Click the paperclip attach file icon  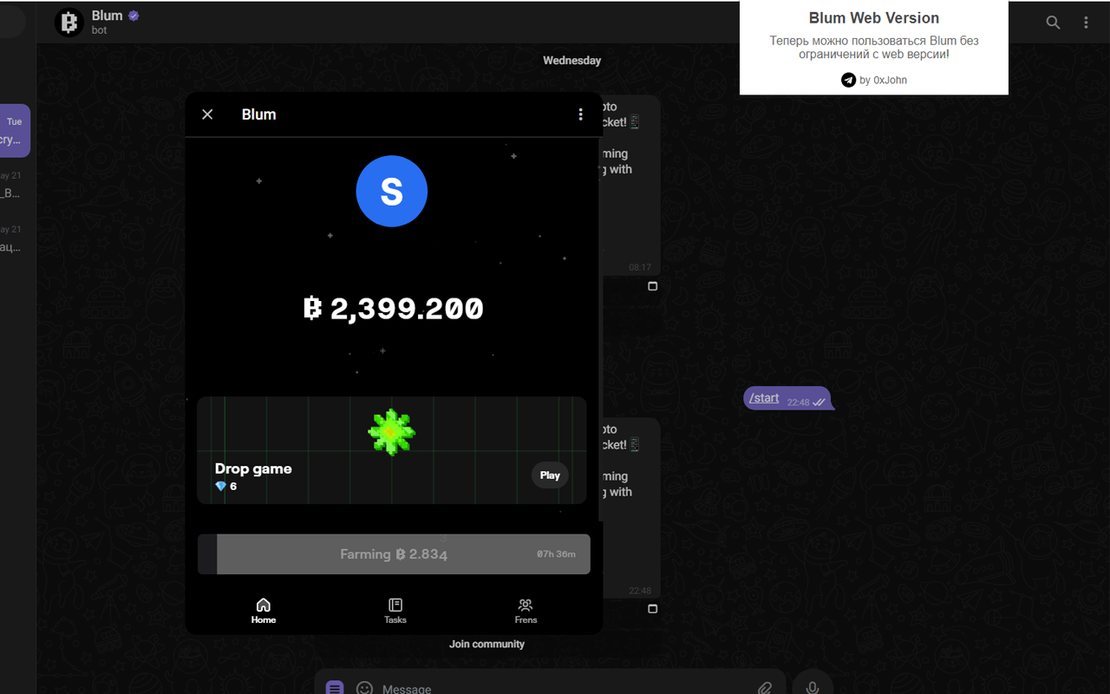point(765,688)
